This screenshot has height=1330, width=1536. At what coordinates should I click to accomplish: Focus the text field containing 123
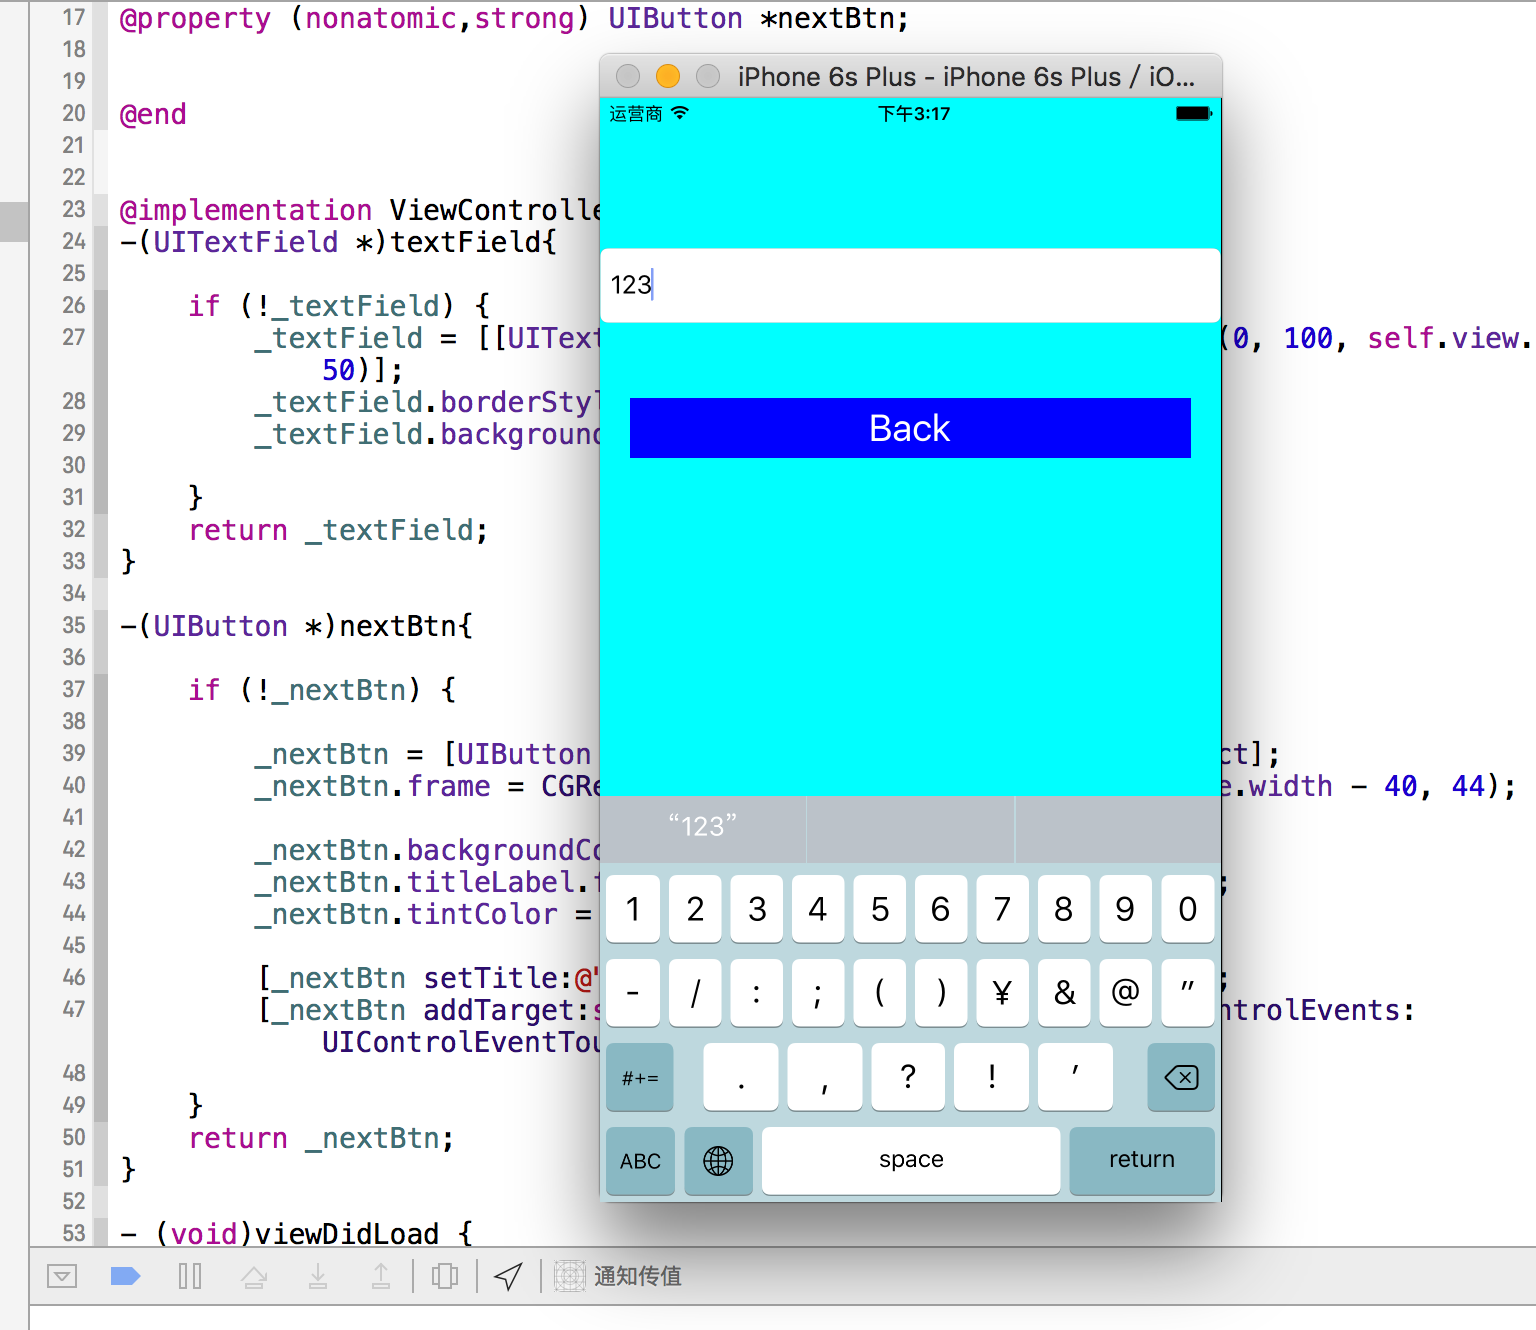pos(910,285)
